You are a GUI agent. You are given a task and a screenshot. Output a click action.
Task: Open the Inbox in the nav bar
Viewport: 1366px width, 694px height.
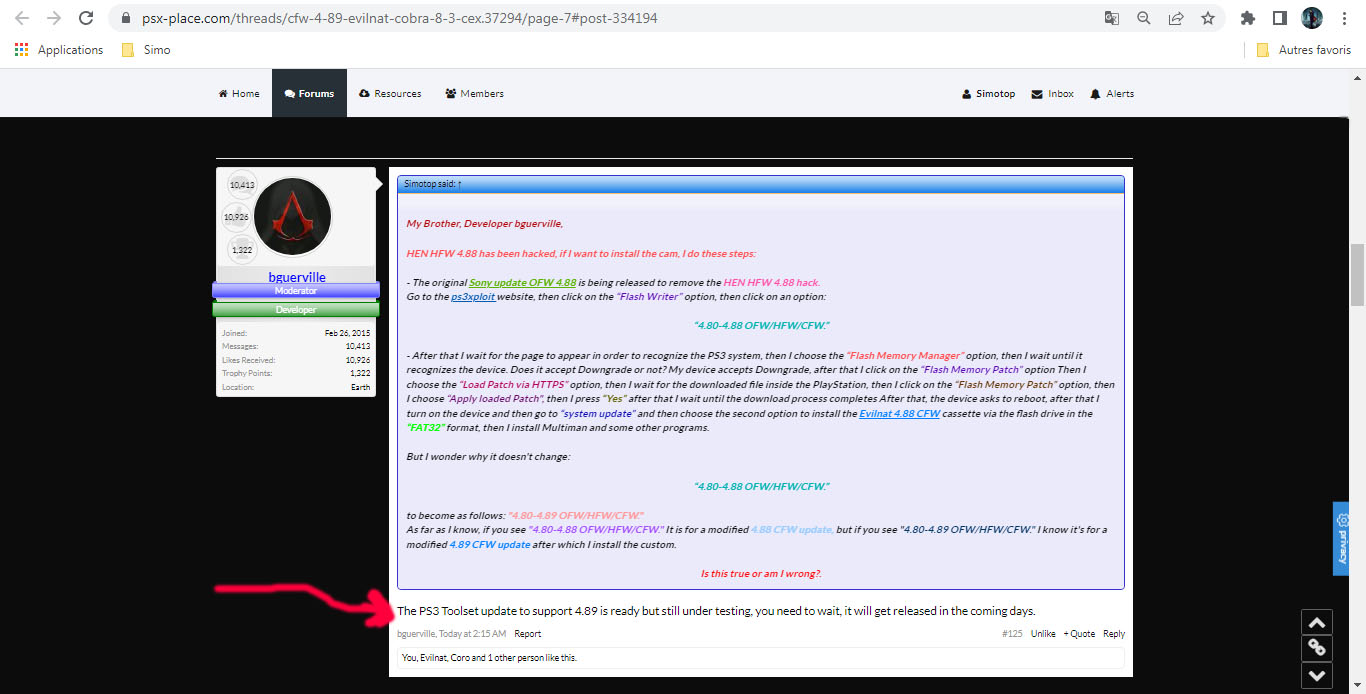(1052, 94)
